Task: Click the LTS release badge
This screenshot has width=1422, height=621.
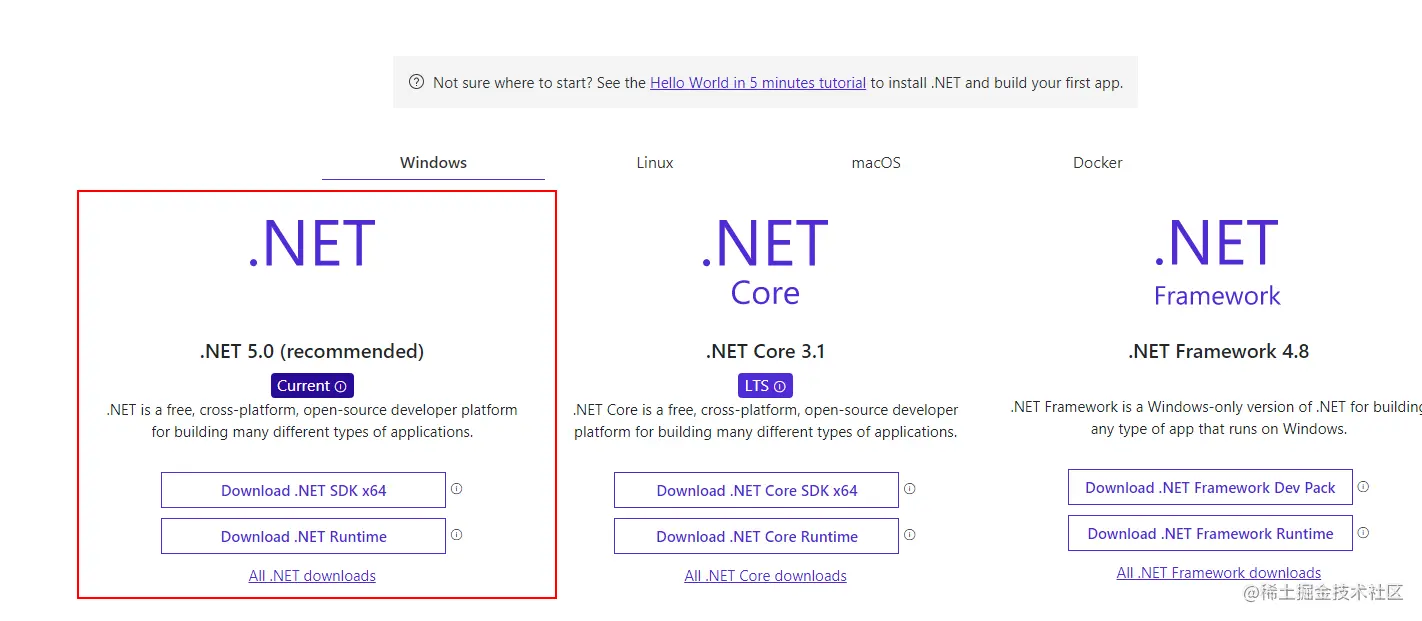Action: [x=765, y=386]
